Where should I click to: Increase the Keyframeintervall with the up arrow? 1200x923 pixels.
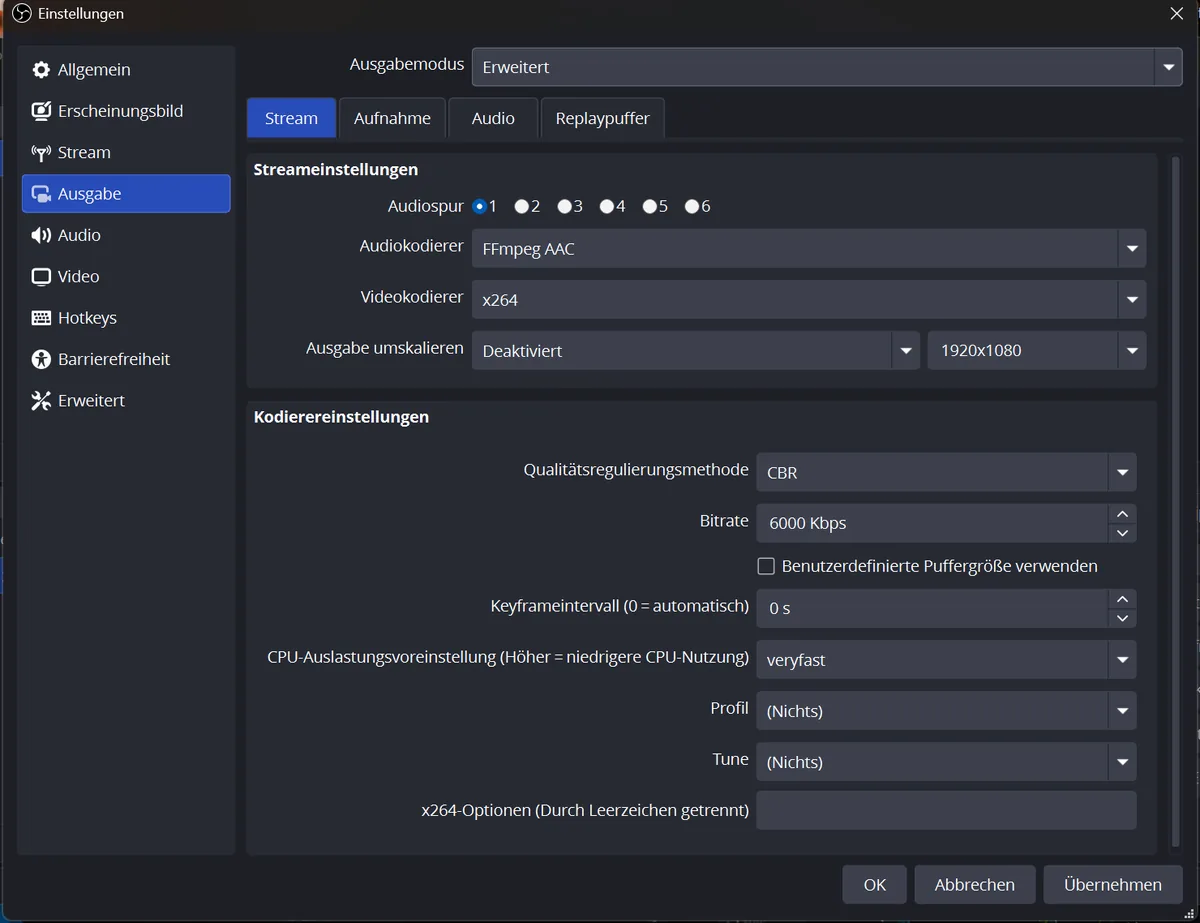pos(1122,599)
